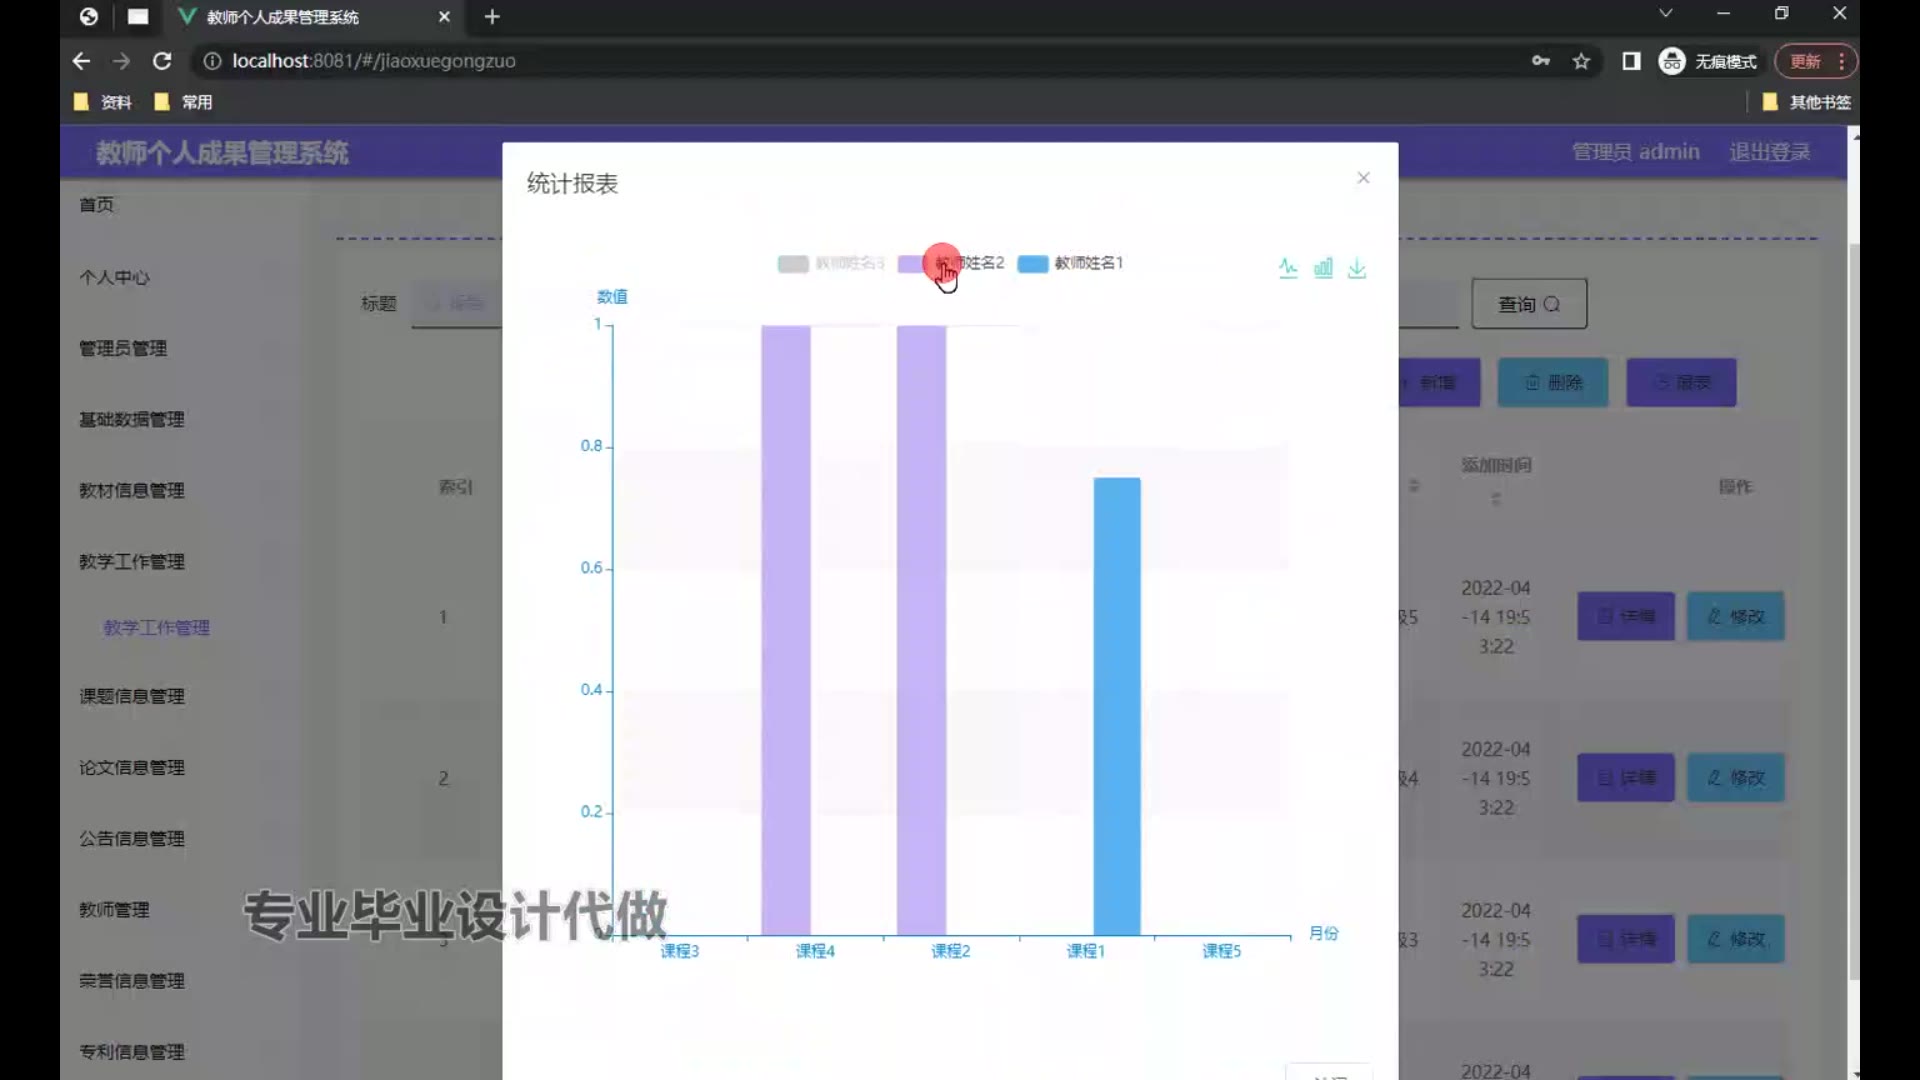Viewport: 1920px width, 1080px height.
Task: Expand 教学工作管理 sidebar menu
Action: (x=132, y=562)
